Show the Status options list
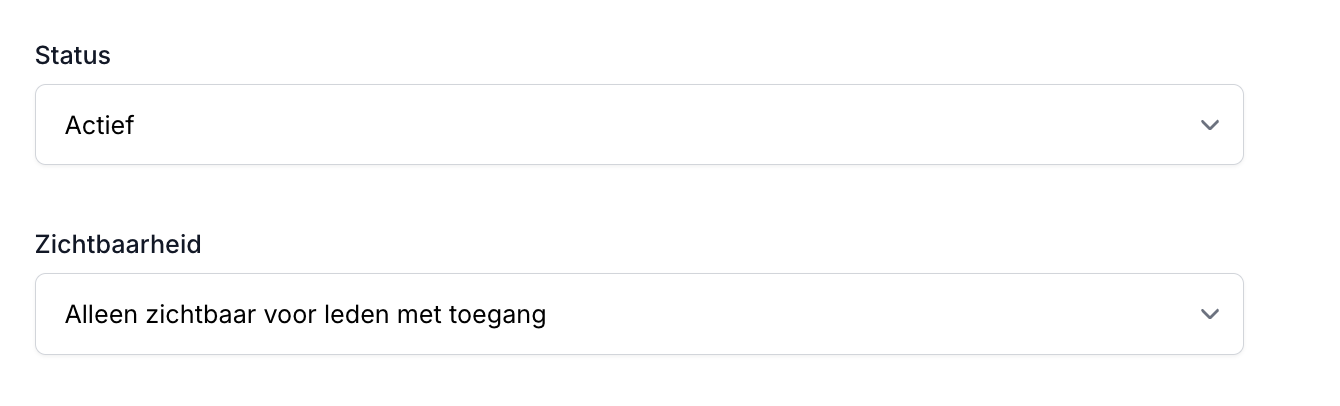Viewport: 1340px width, 406px height. click(639, 125)
